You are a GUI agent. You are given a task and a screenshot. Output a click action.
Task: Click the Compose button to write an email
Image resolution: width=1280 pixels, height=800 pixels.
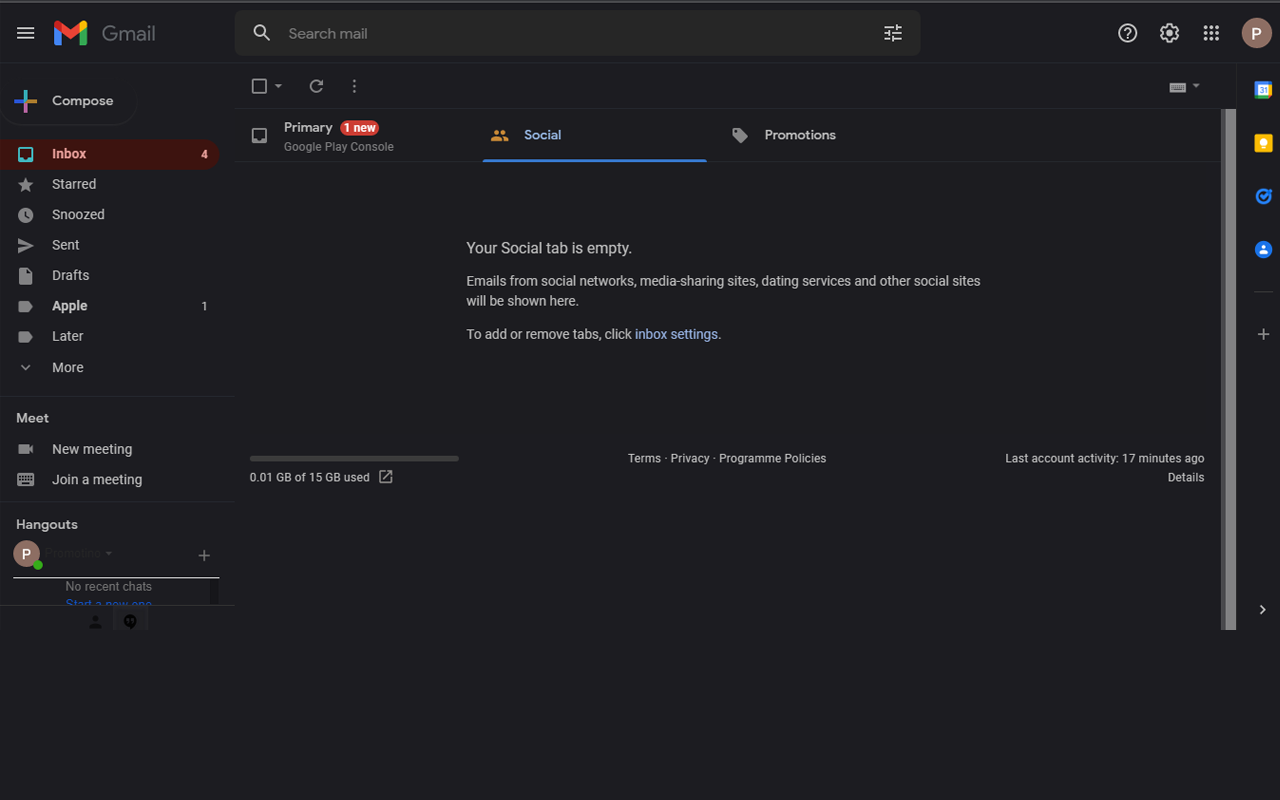point(68,100)
